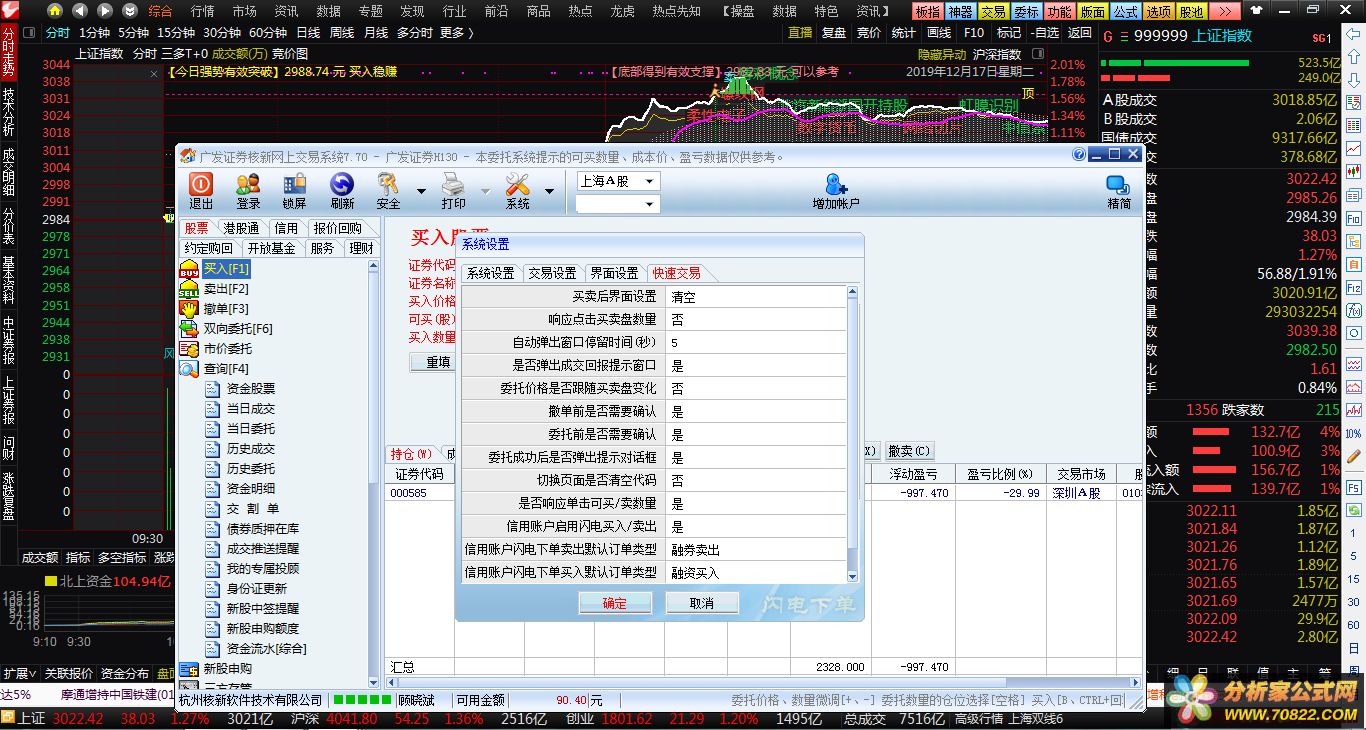Image resolution: width=1366 pixels, height=730 pixels.
Task: Click the red >> more tools button
Action: 1224,11
